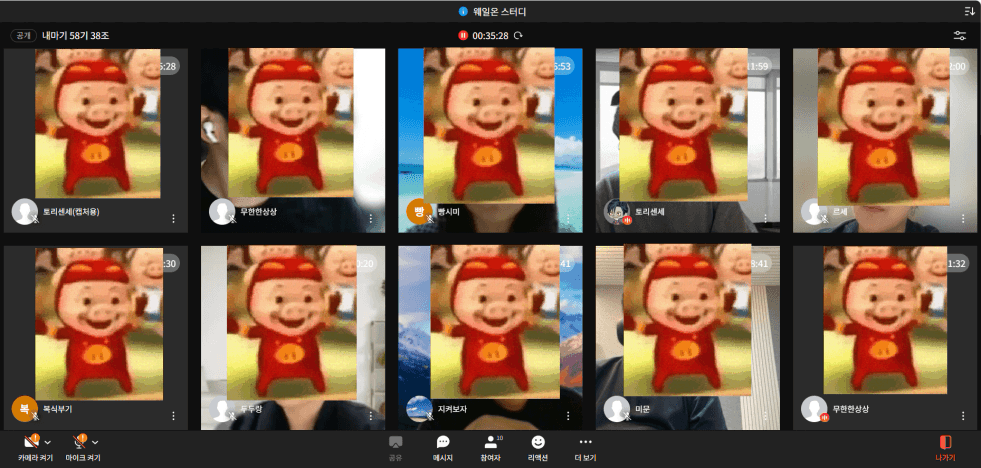Viewport: 981px width, 468px height.
Task: Open three-dot menu on 복식부기 tile
Action: (173, 416)
